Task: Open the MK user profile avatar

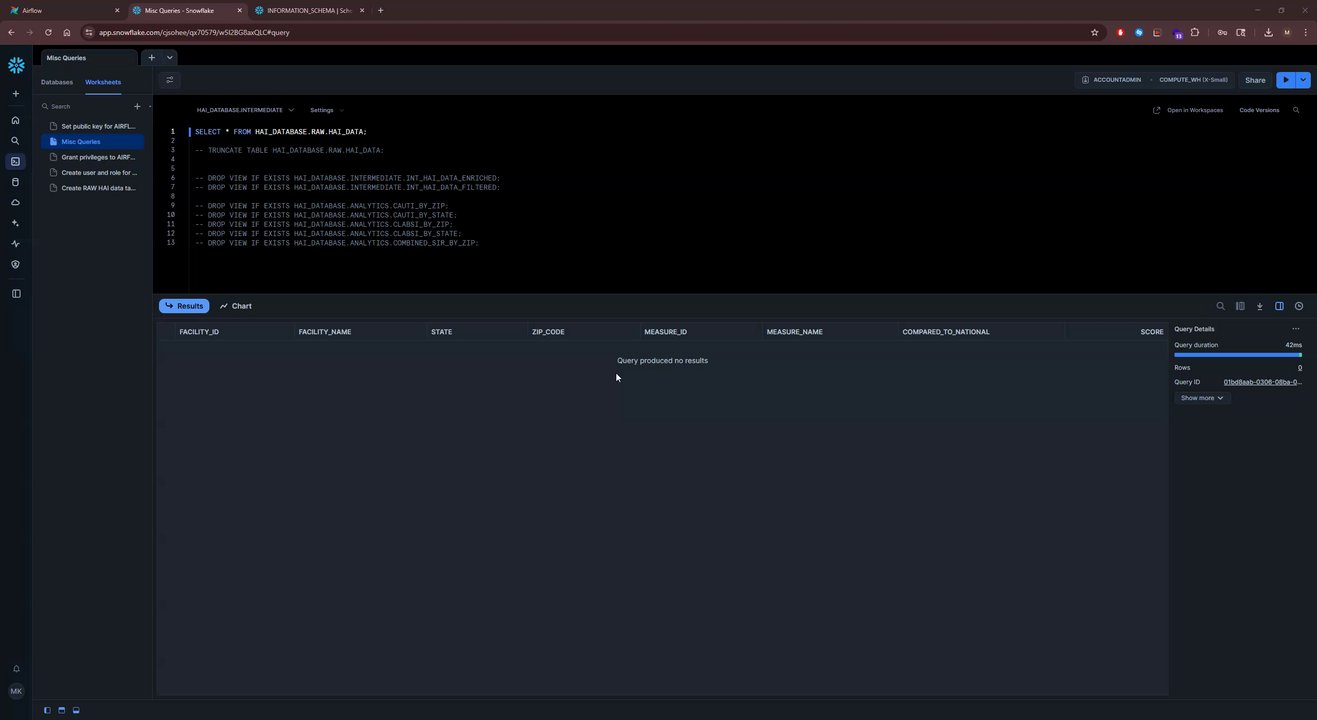Action: coord(16,691)
